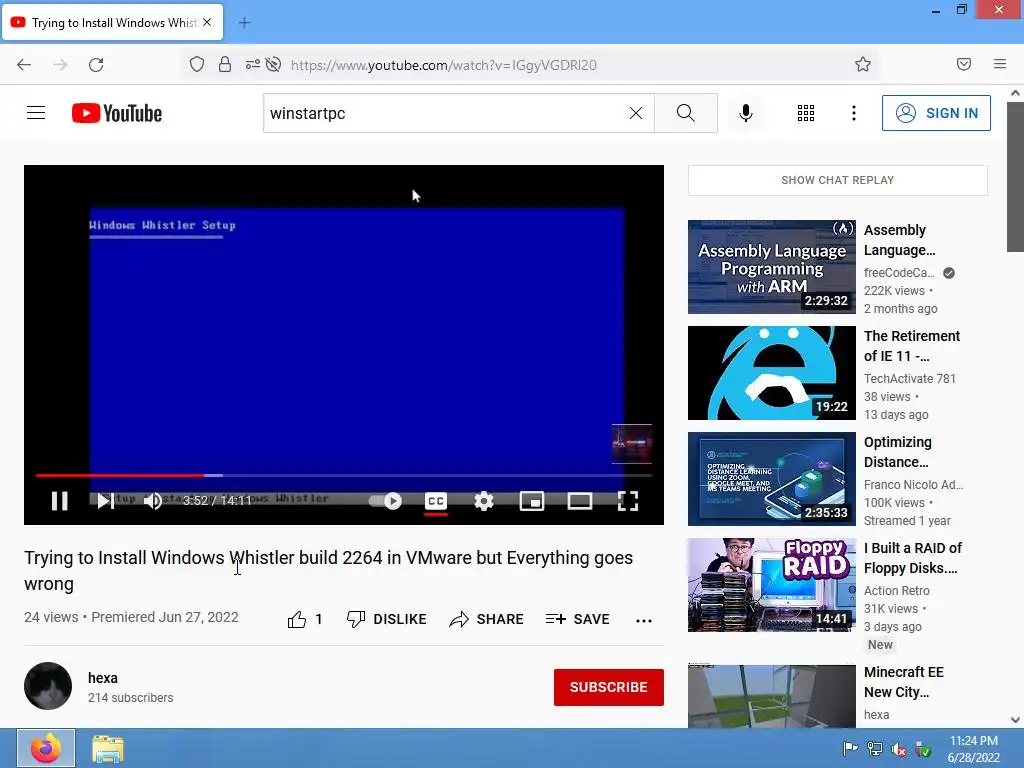The image size is (1024, 768).
Task: Save video to a playlist
Action: (577, 619)
